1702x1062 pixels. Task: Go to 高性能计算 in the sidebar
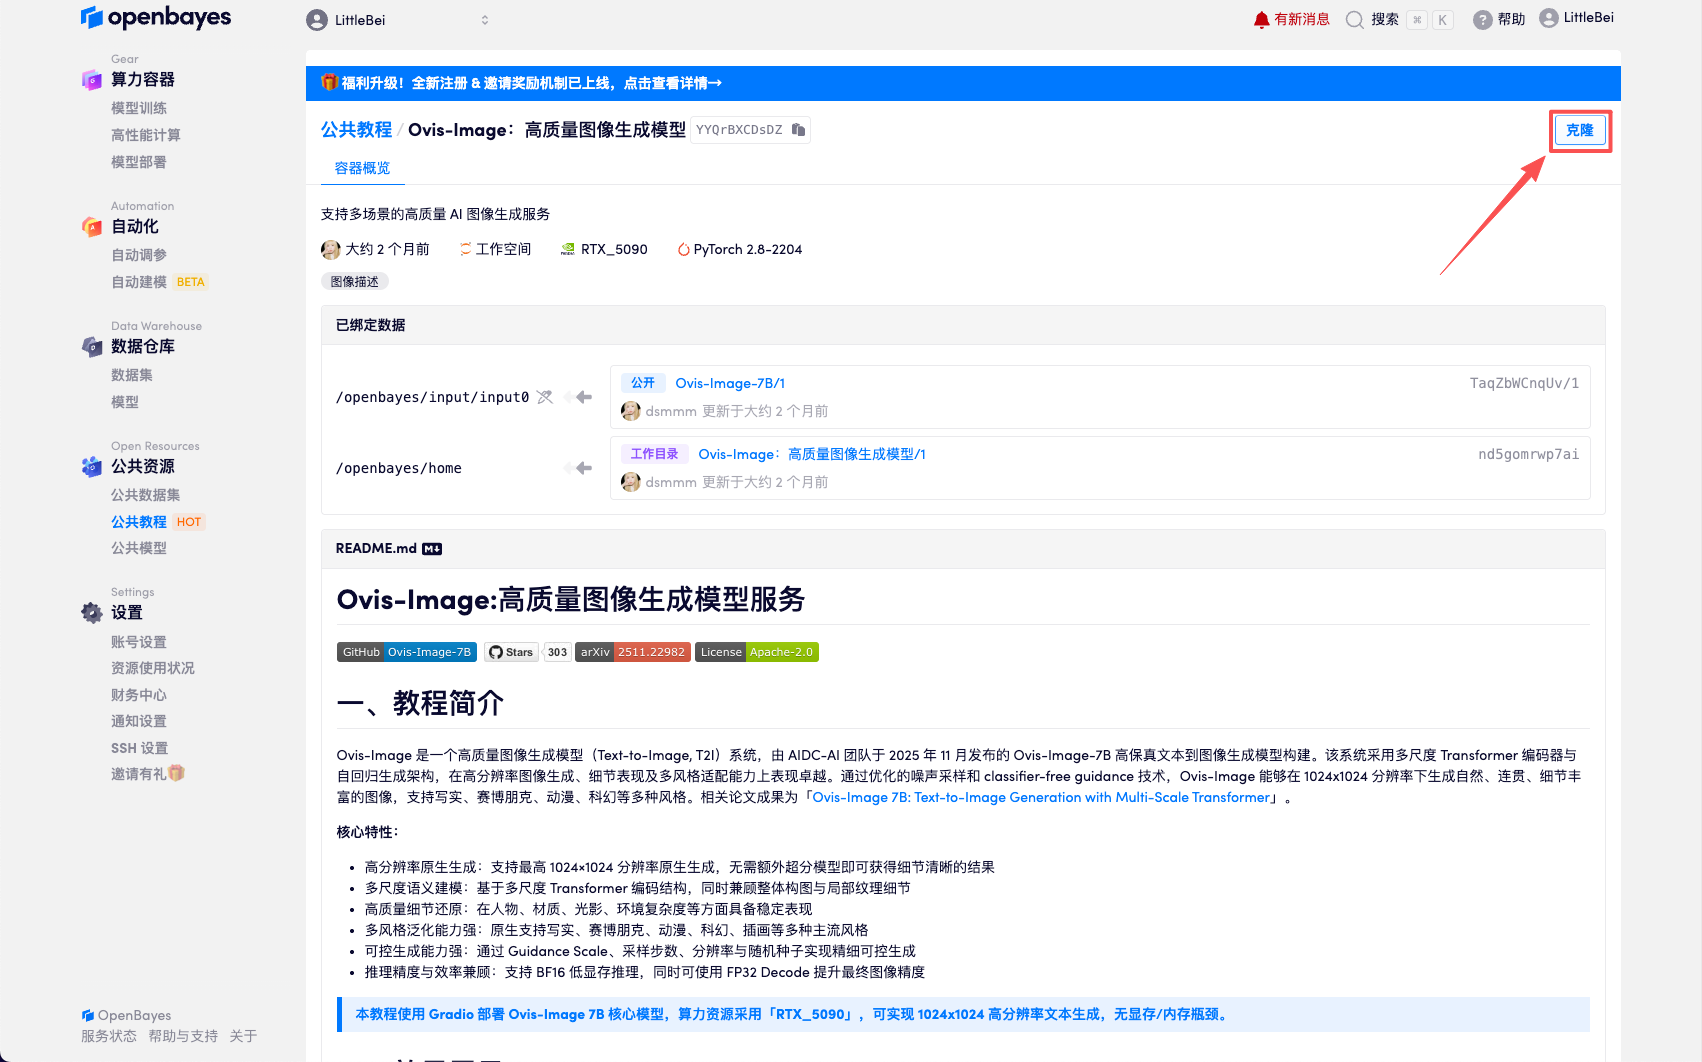146,135
